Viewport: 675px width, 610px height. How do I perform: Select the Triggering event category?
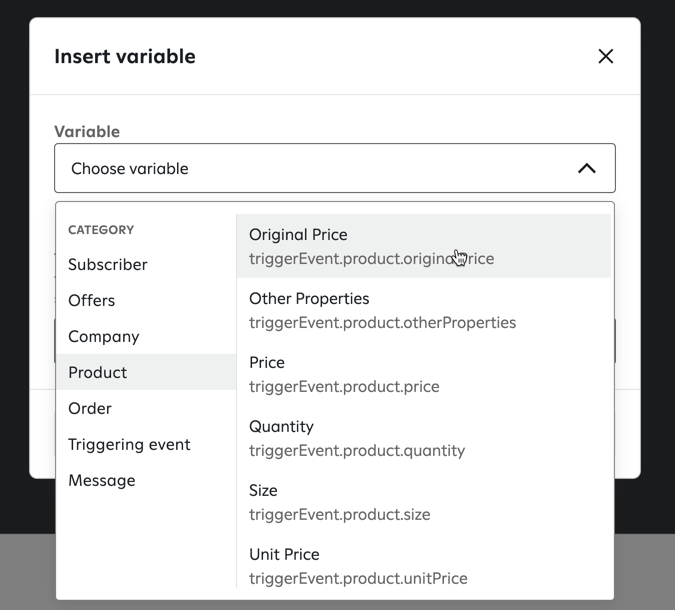pyautogui.click(x=146, y=444)
